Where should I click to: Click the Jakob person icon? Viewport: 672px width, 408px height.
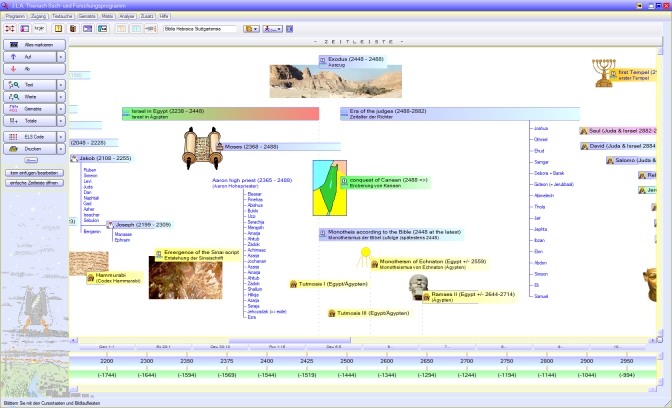[x=75, y=159]
